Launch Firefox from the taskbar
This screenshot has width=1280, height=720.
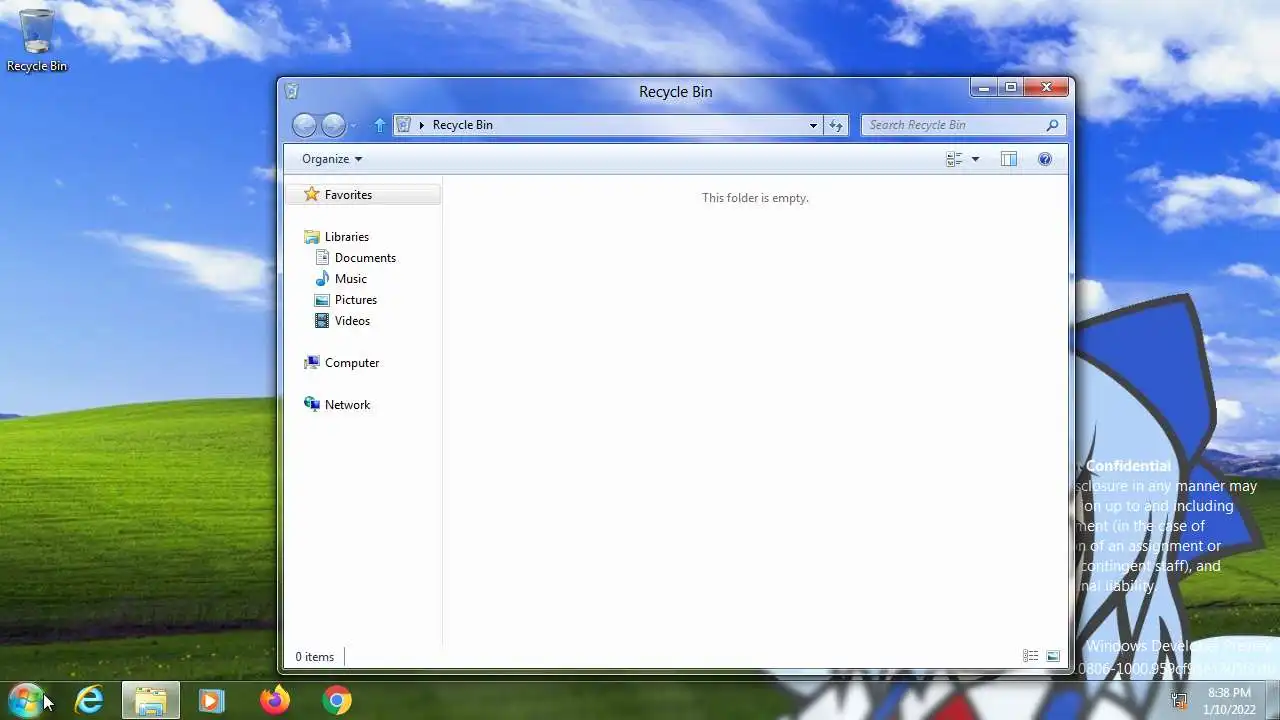[274, 700]
